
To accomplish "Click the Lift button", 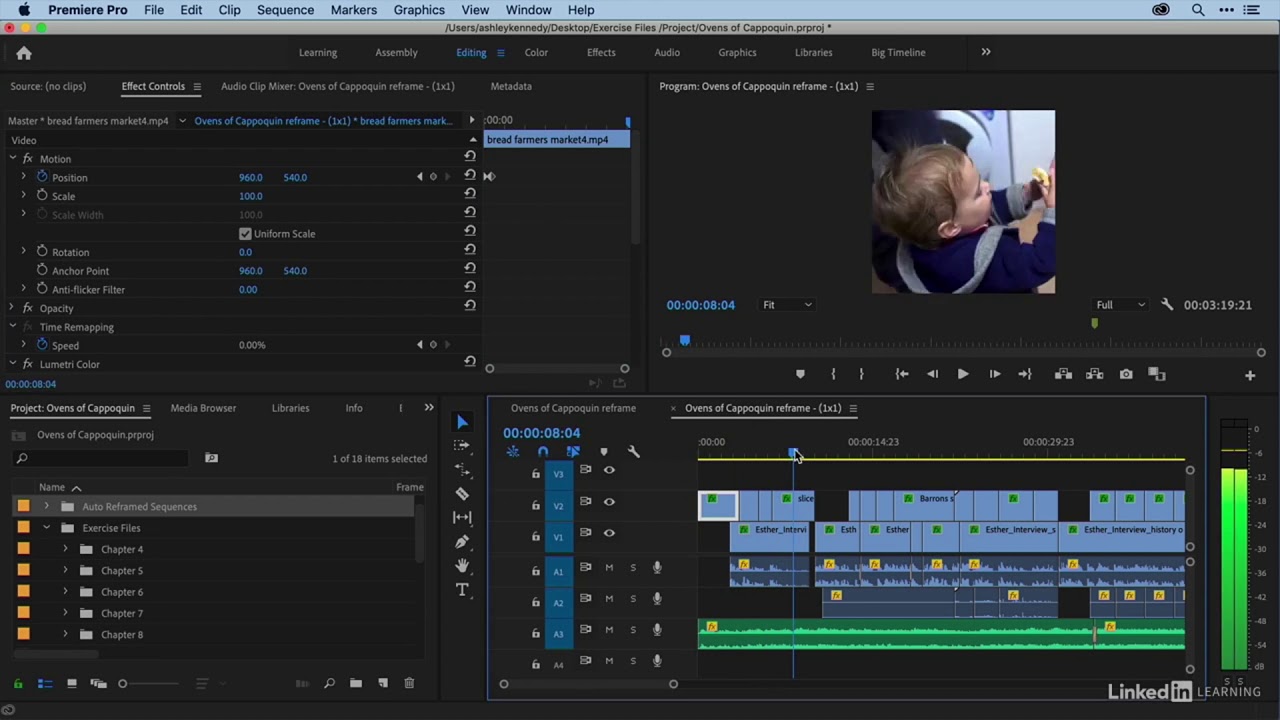I will click(1063, 374).
